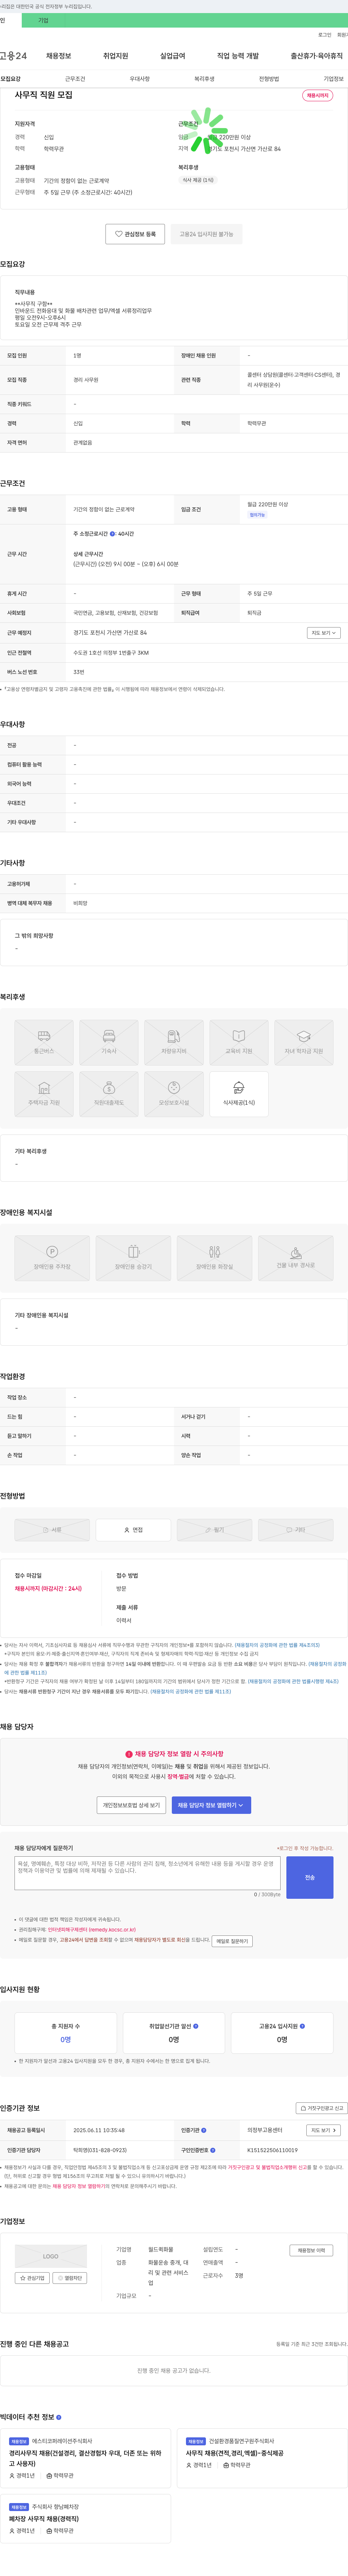Click the warning icon in 채용 담당자 notice
The width and height of the screenshot is (348, 2576).
pyautogui.click(x=129, y=1754)
